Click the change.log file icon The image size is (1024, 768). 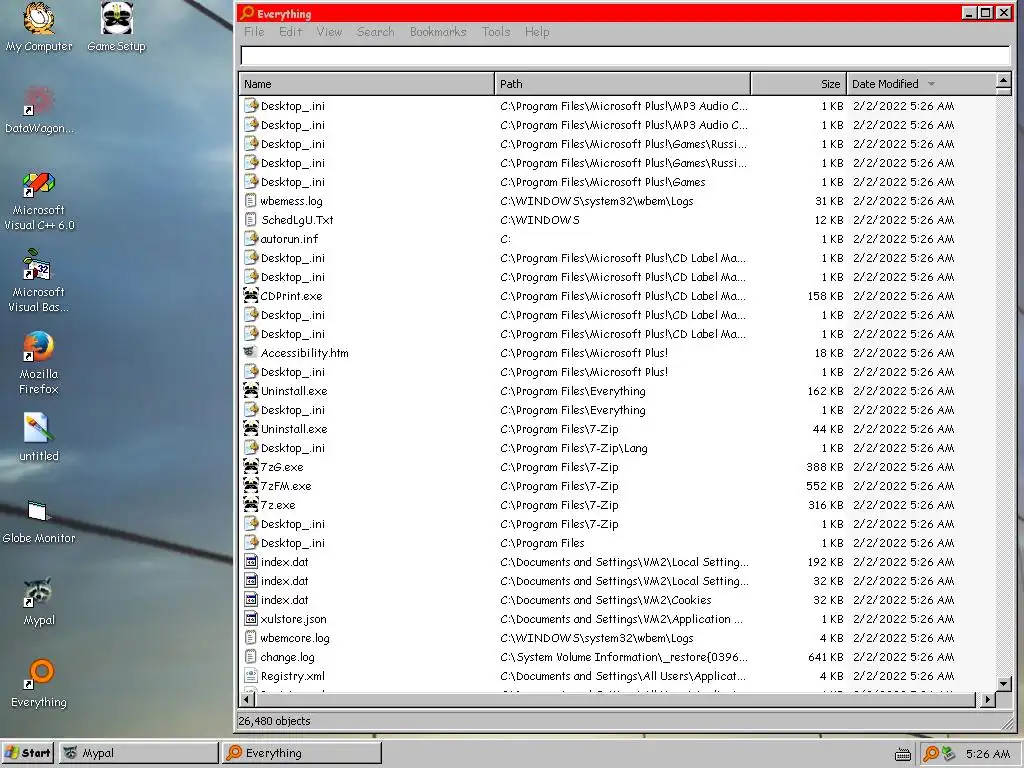(x=251, y=657)
